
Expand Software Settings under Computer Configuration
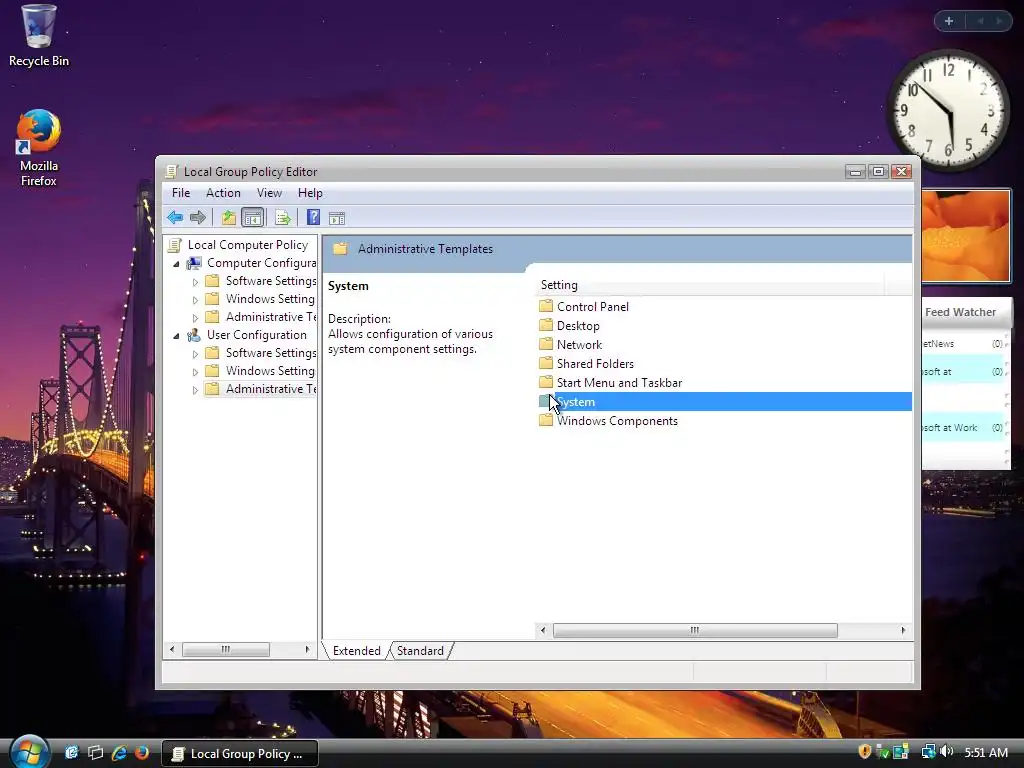195,282
